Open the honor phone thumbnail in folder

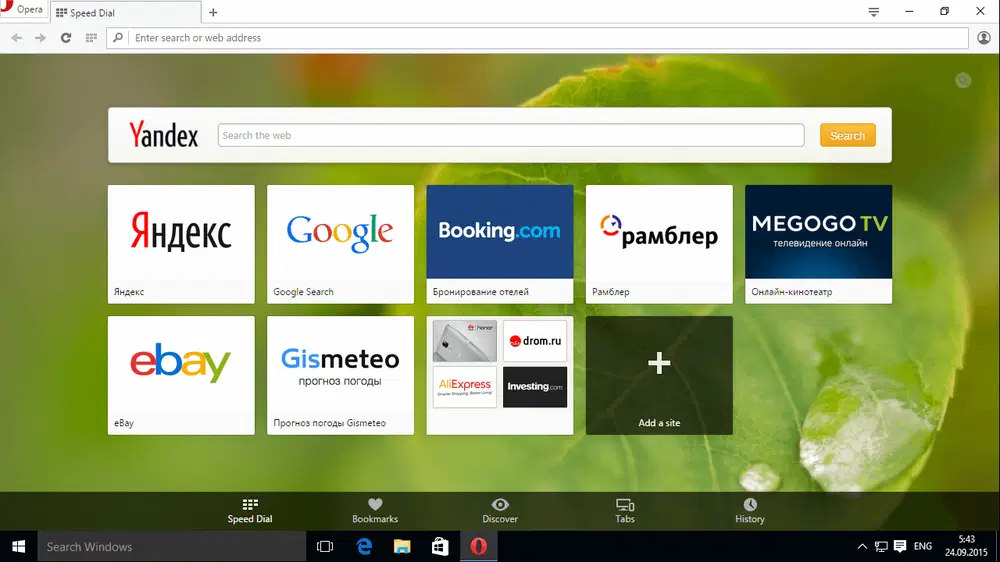click(x=464, y=341)
